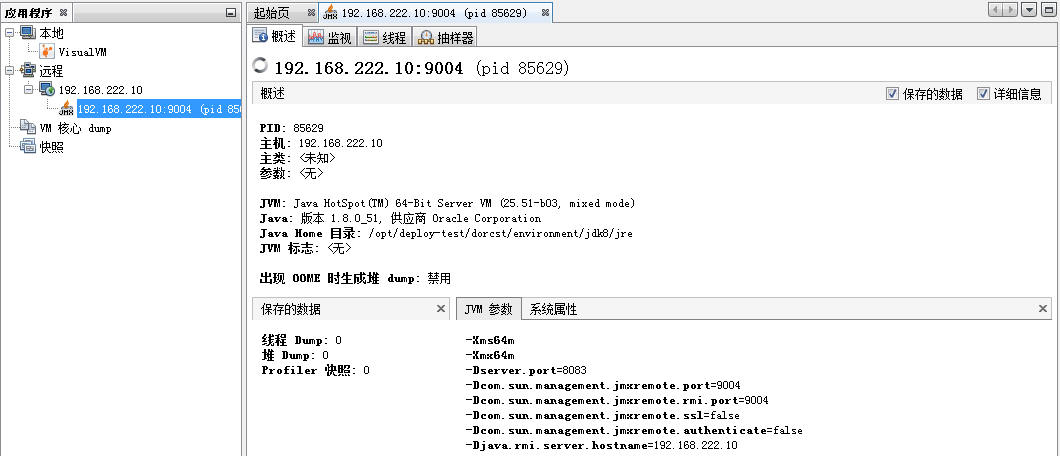Toggle the 保存的数据 checkbox
This screenshot has height=456, width=1060.
tap(892, 94)
